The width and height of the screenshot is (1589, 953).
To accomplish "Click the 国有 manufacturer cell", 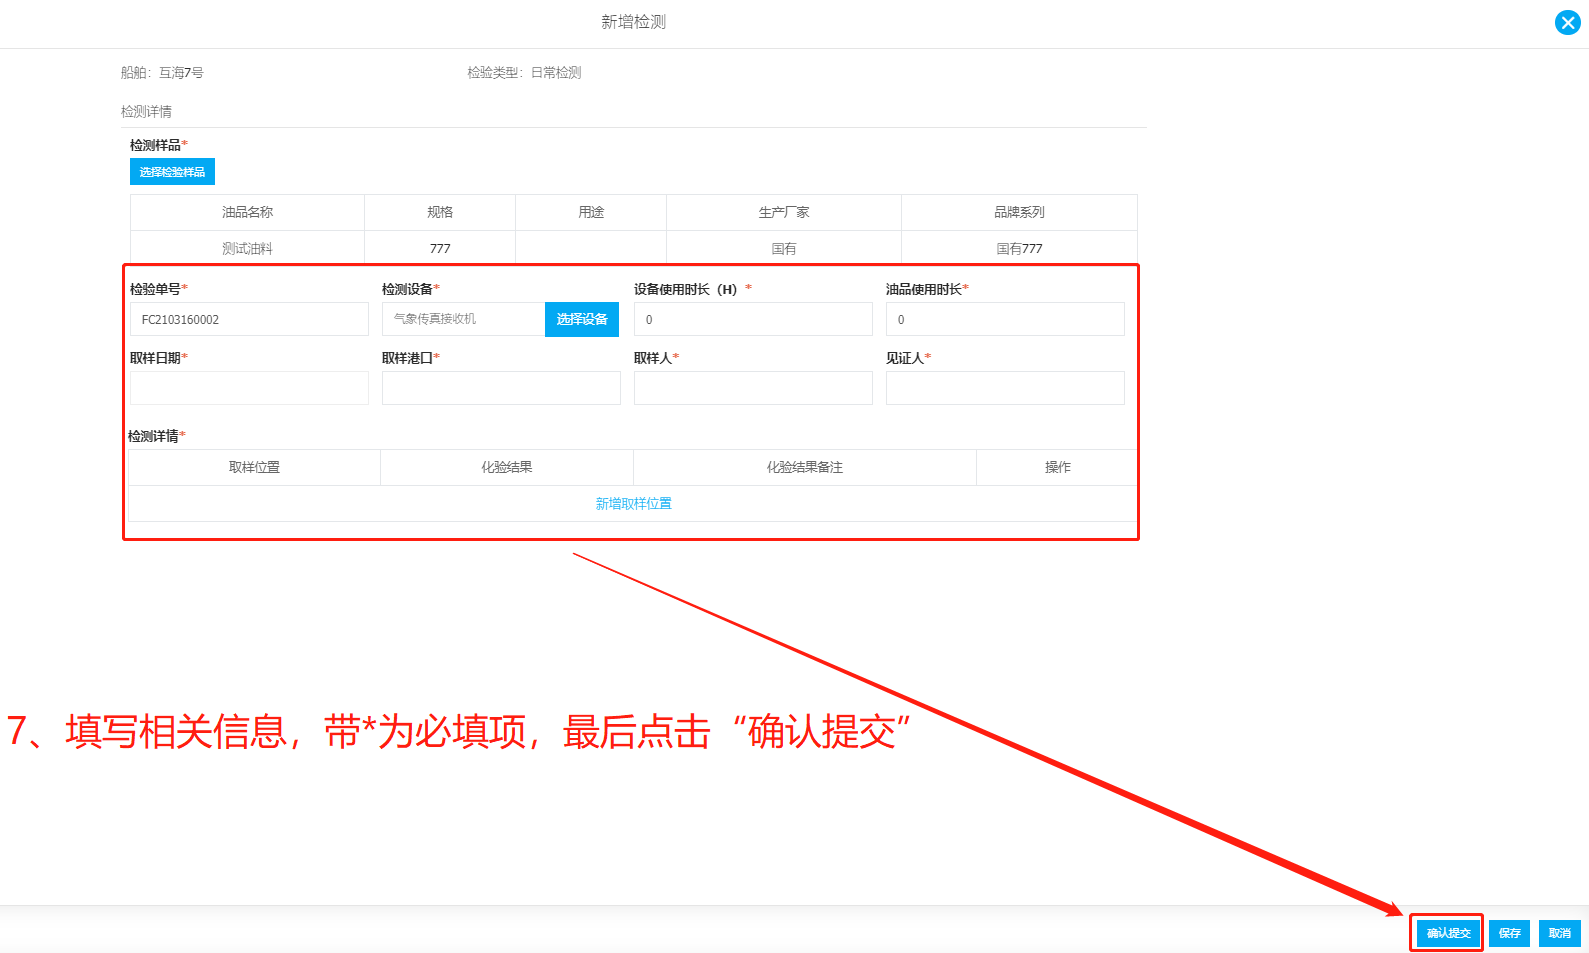I will point(784,248).
